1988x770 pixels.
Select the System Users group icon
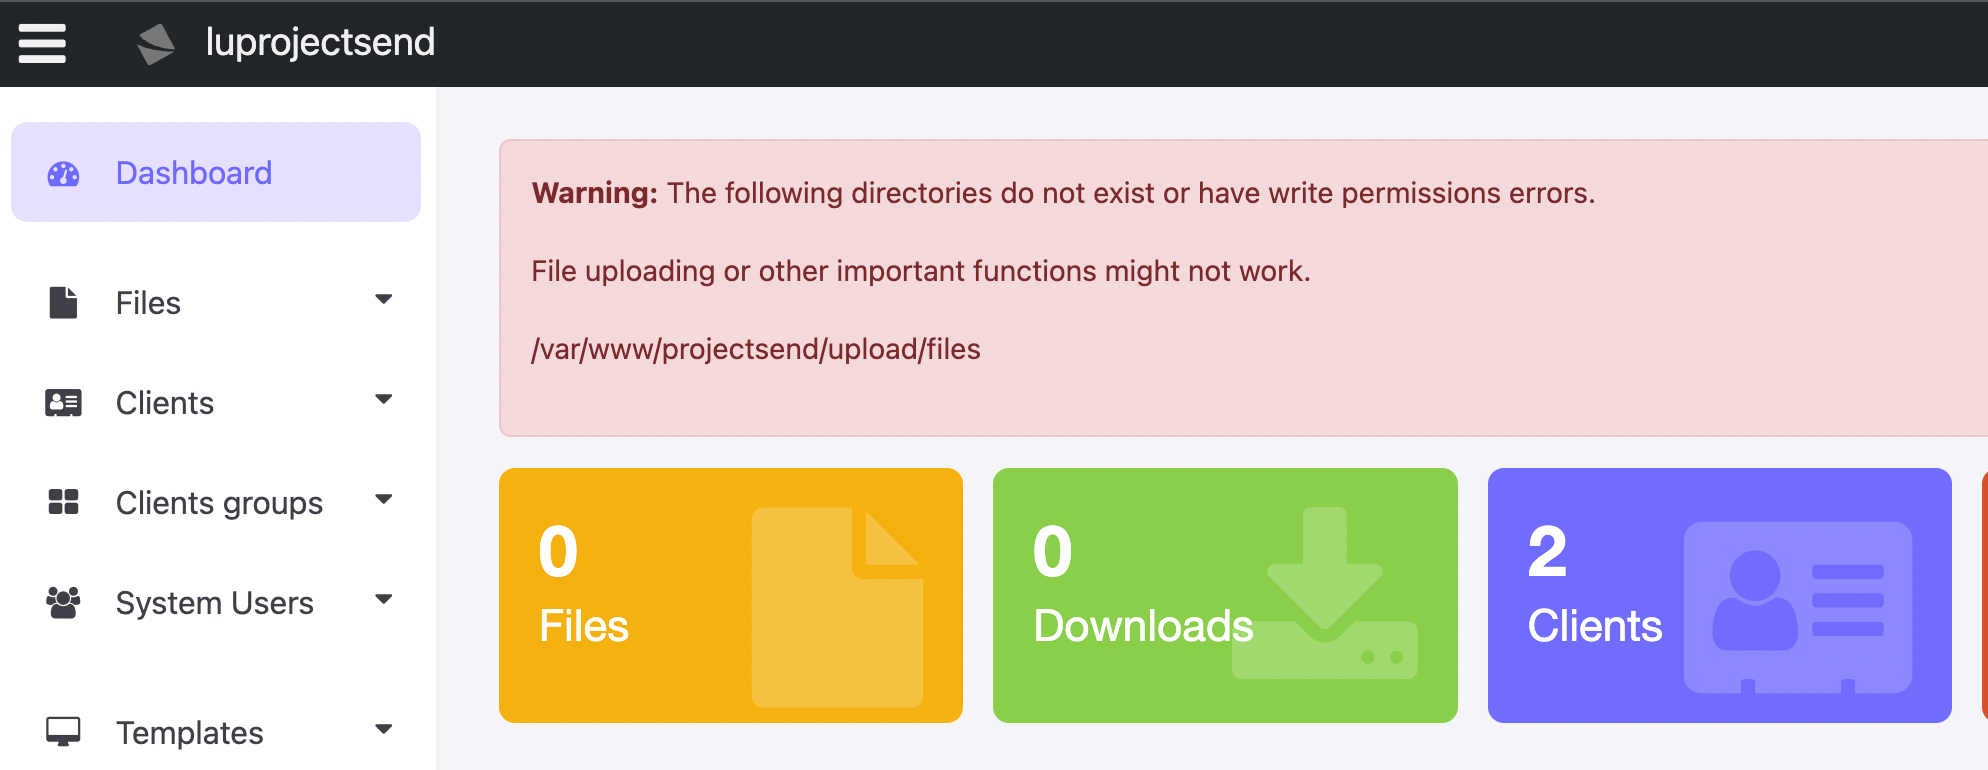62,600
